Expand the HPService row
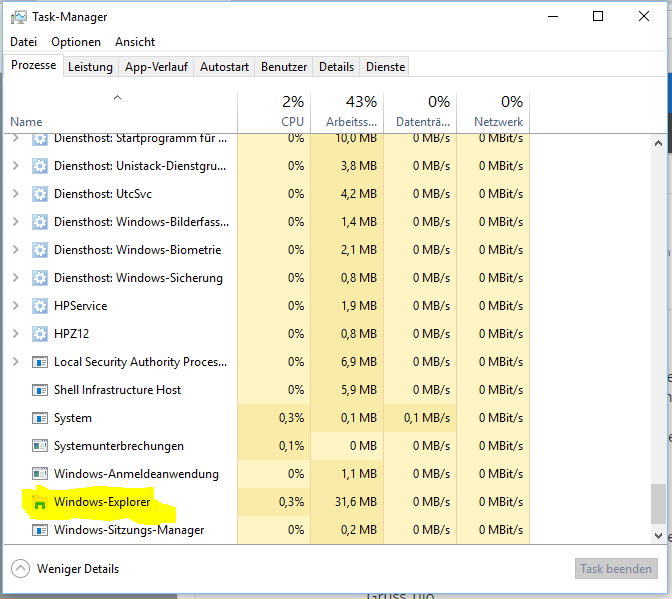The height and width of the screenshot is (599, 672). pos(15,306)
